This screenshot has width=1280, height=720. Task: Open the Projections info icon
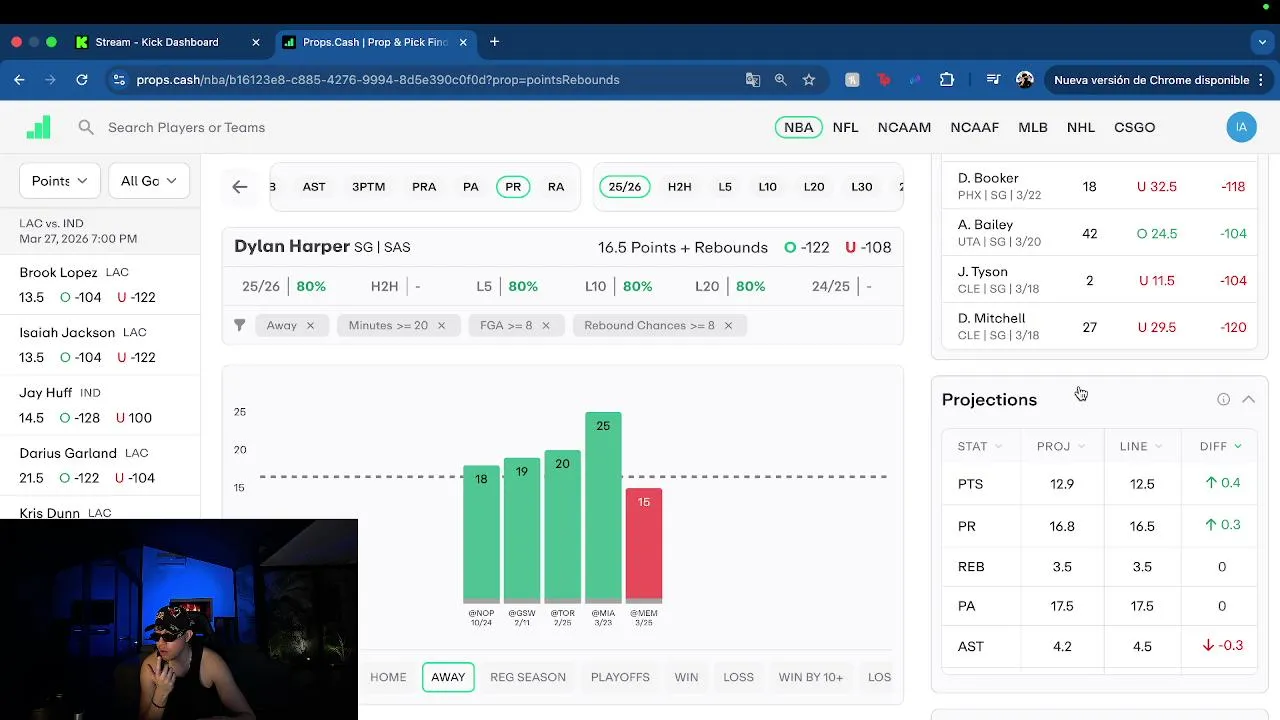pyautogui.click(x=1223, y=399)
